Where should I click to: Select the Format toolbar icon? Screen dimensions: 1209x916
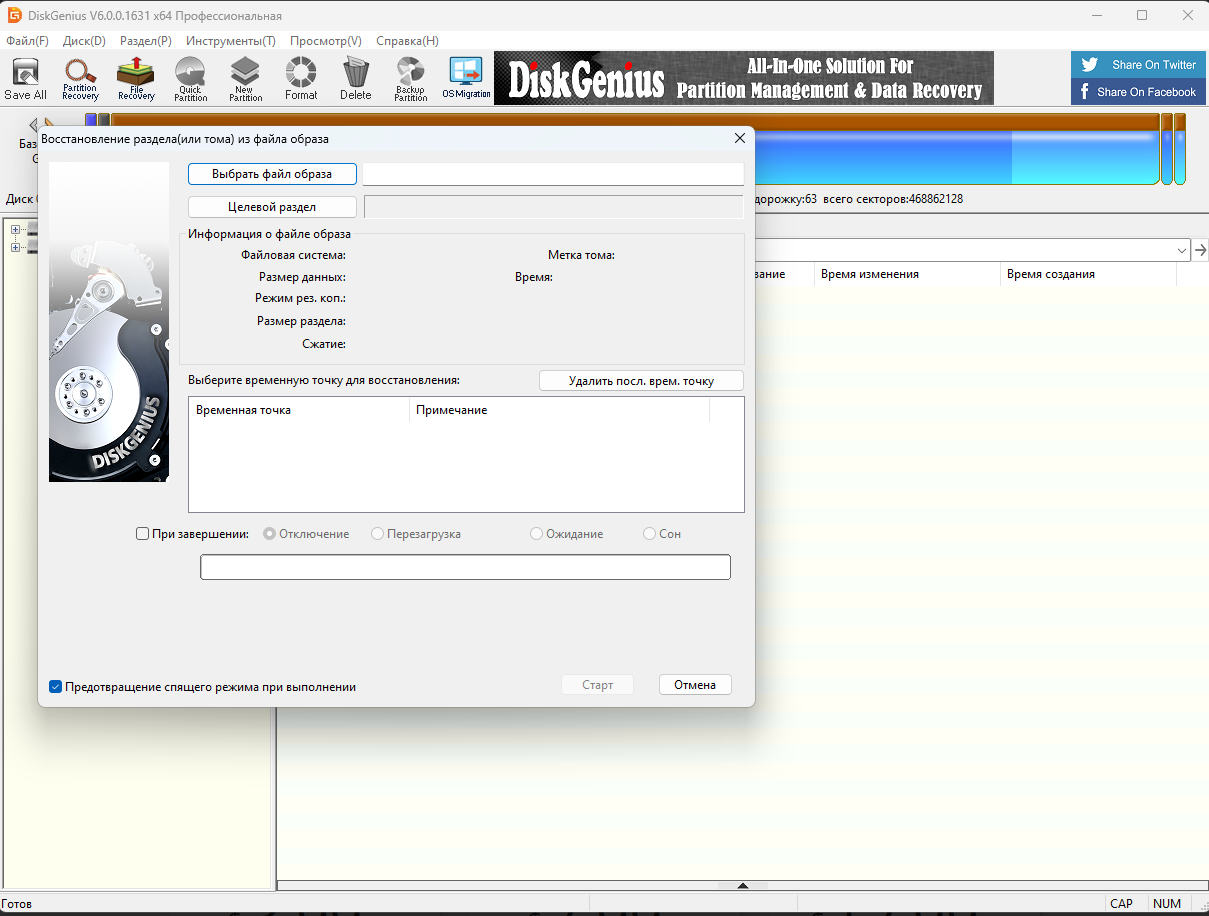click(x=301, y=78)
